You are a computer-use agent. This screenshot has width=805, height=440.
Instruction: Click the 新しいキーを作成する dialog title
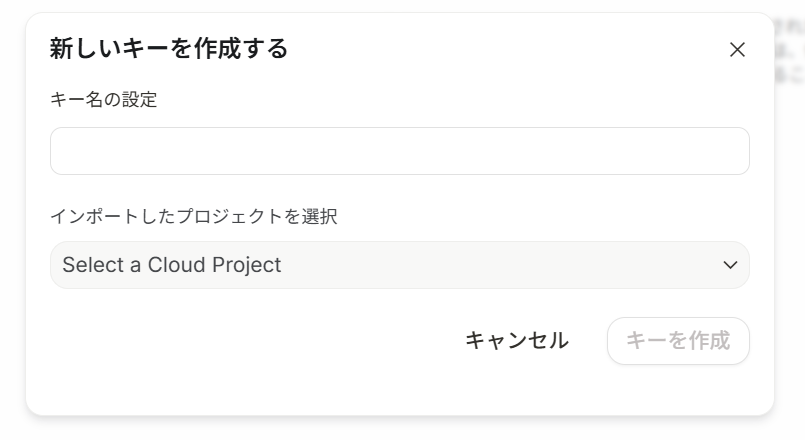(169, 48)
